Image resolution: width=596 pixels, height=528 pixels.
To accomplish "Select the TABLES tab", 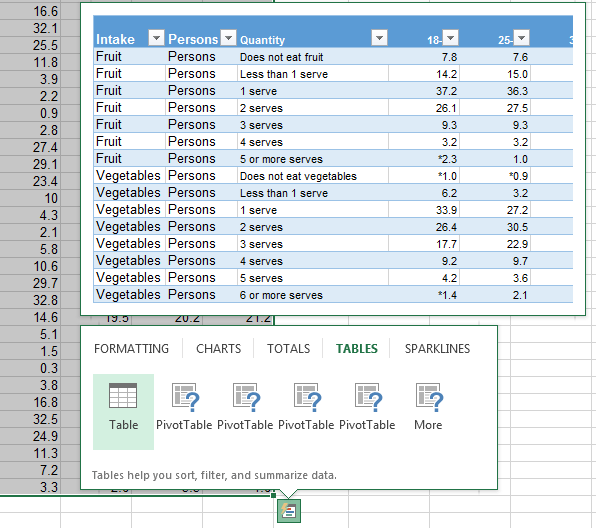I will [357, 349].
